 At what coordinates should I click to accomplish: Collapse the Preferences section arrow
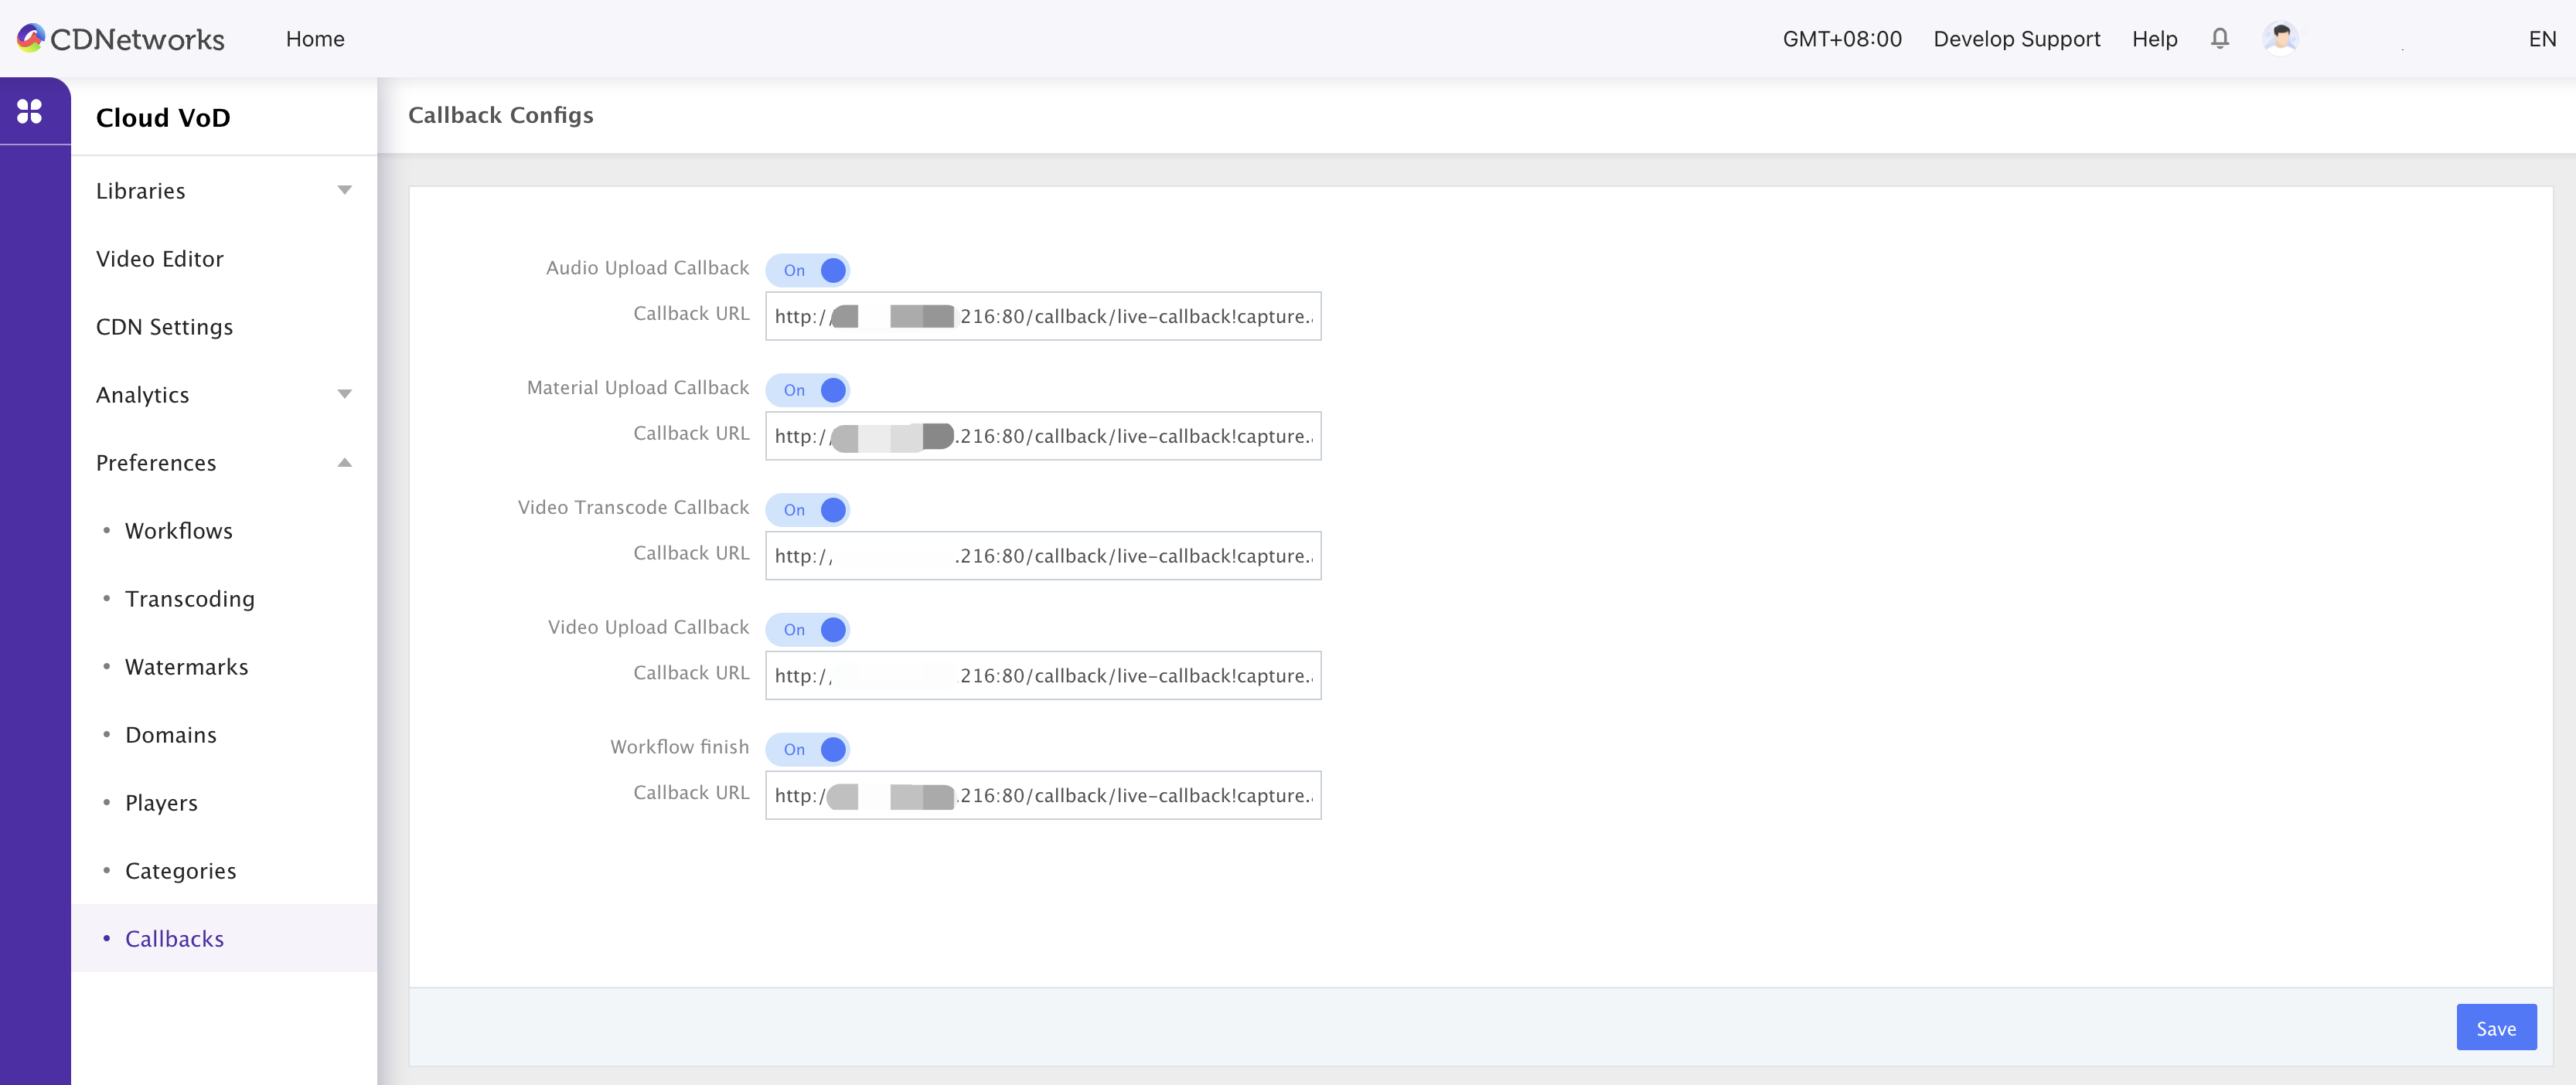[x=344, y=462]
